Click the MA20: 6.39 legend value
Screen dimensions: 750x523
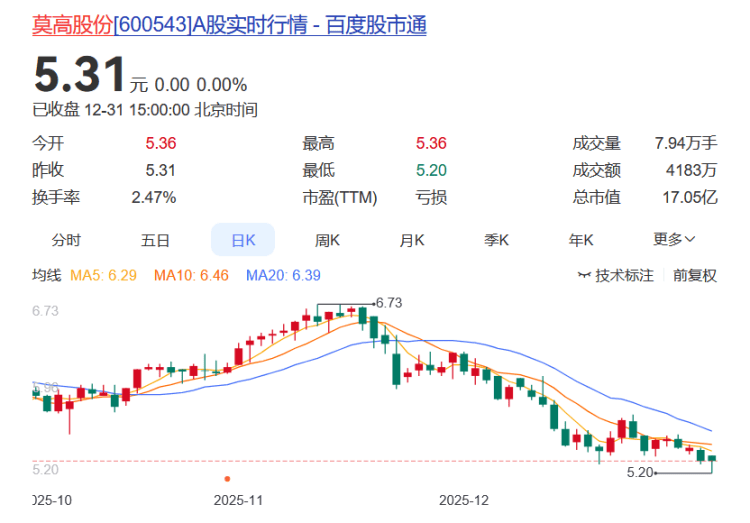click(283, 275)
